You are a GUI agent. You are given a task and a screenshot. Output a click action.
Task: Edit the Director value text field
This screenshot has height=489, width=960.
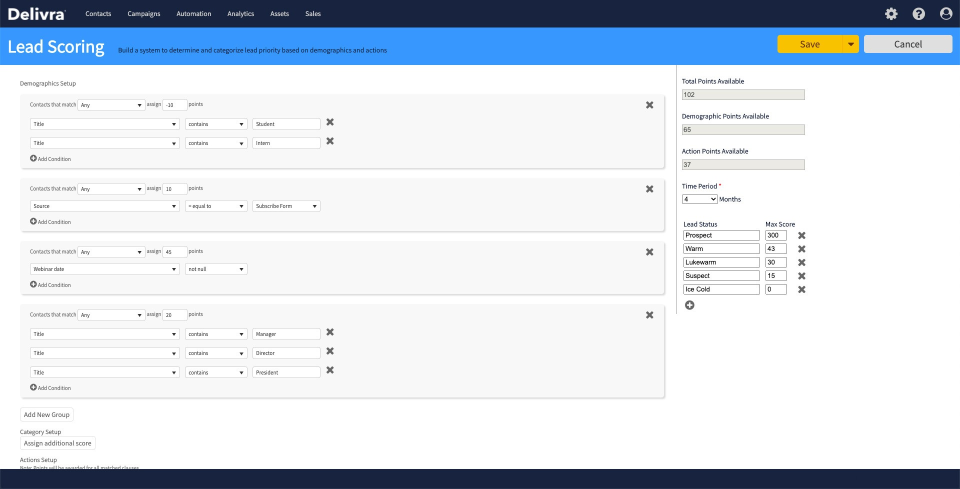click(287, 353)
